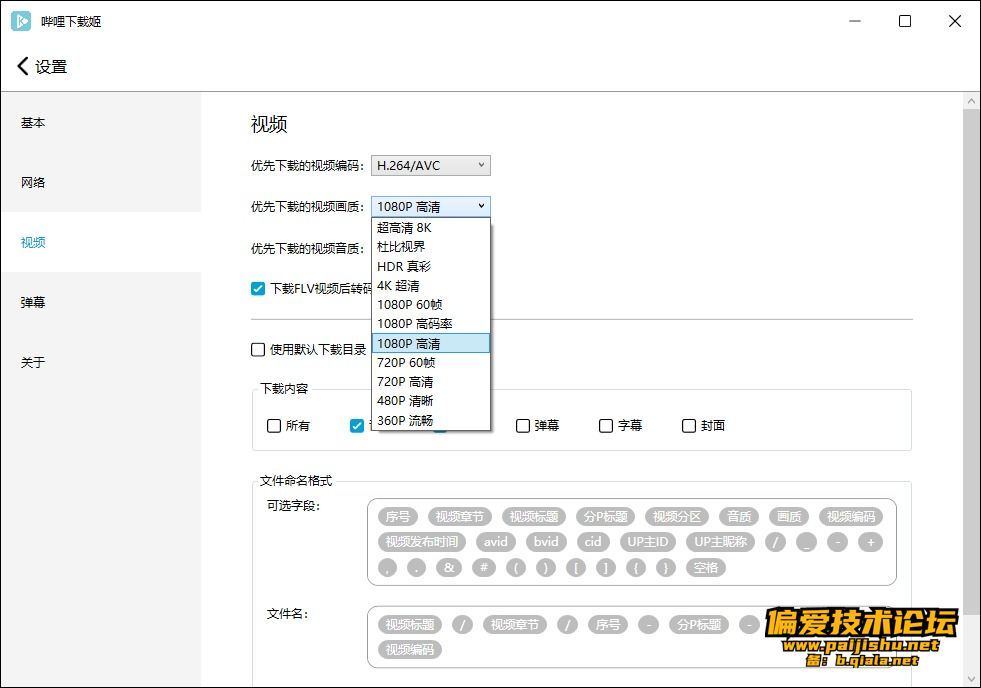Add 视频标题 tag from 可选字段
Viewport: 981px width, 688px height.
pos(534,517)
